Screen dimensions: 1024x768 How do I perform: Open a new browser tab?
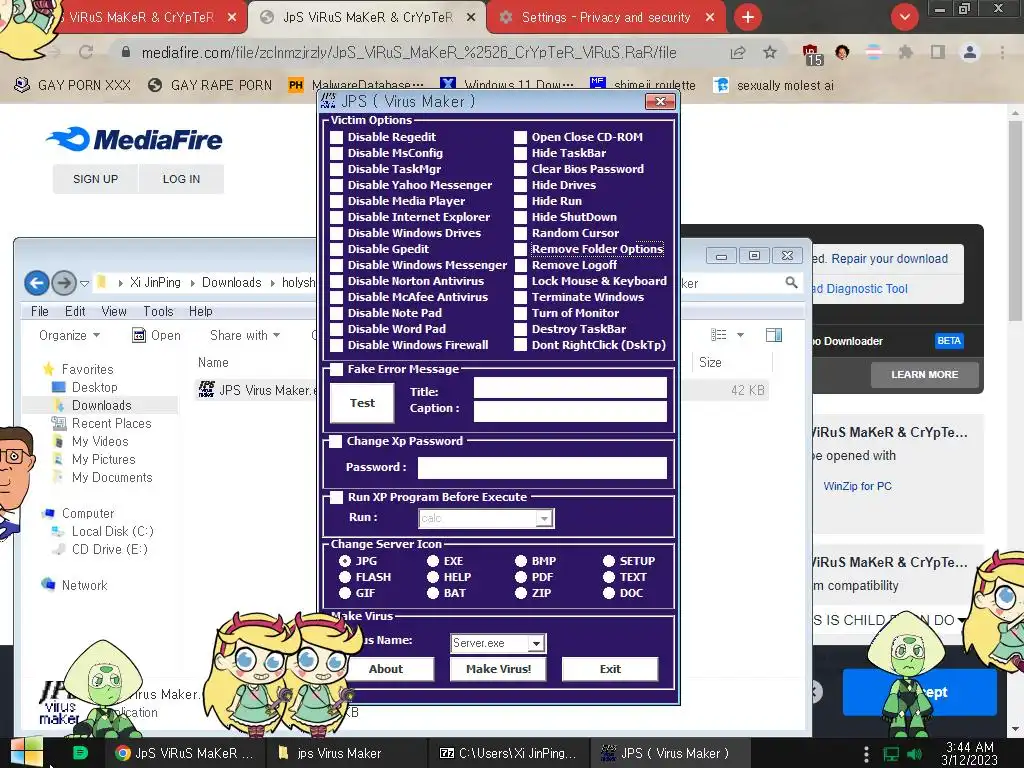(748, 17)
